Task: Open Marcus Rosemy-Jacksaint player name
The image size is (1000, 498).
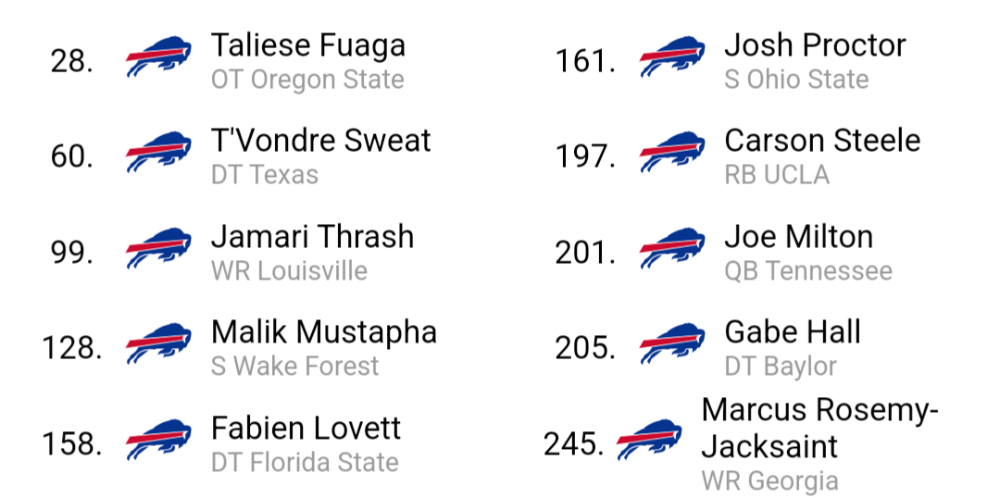Action: click(x=820, y=428)
